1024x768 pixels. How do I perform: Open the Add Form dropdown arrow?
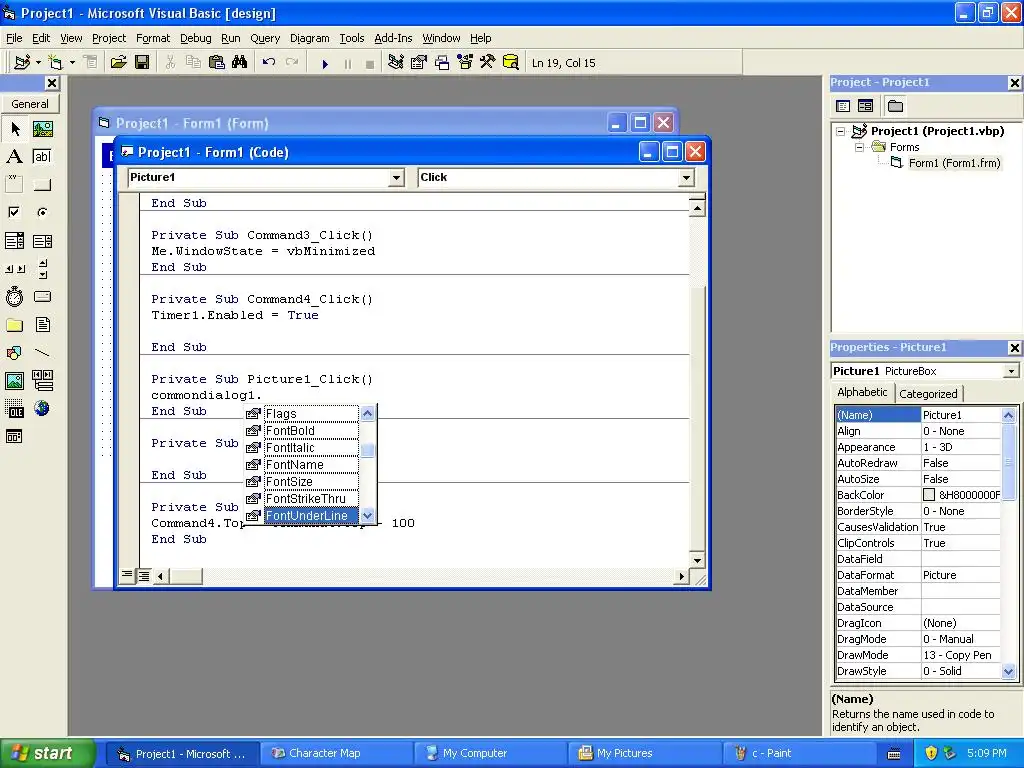(72, 63)
